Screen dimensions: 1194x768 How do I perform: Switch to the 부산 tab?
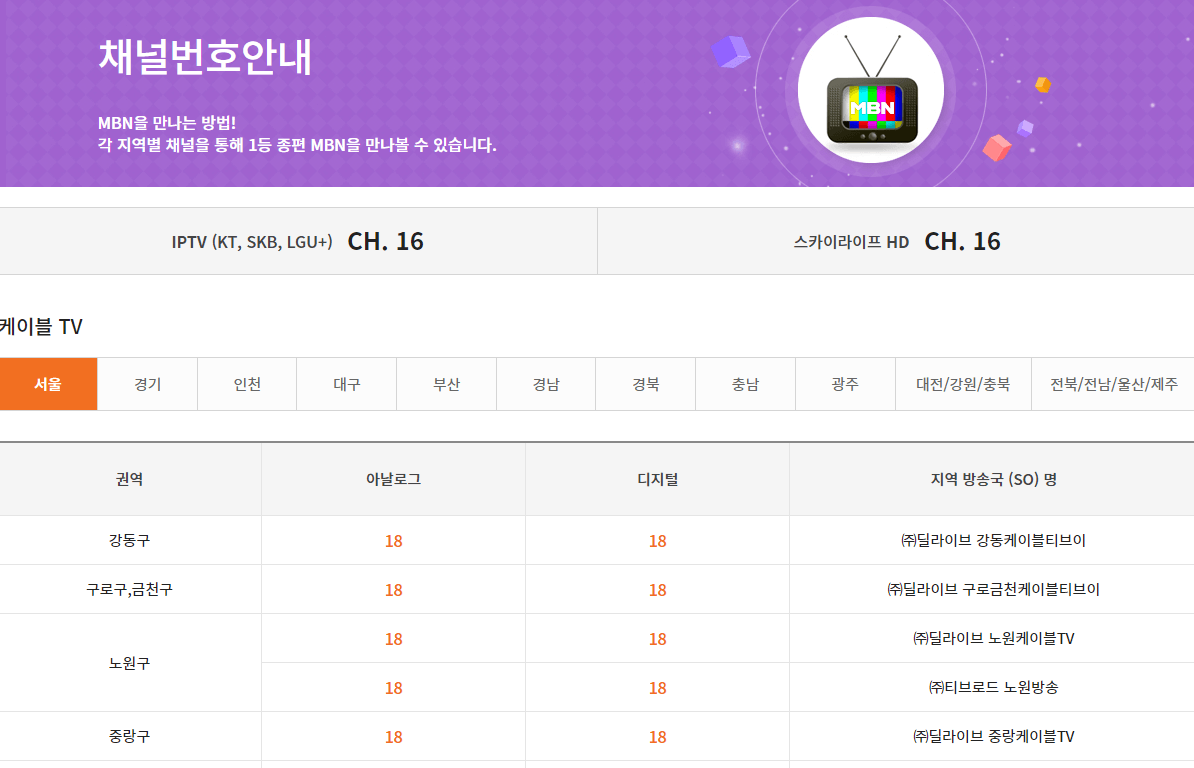pos(446,383)
